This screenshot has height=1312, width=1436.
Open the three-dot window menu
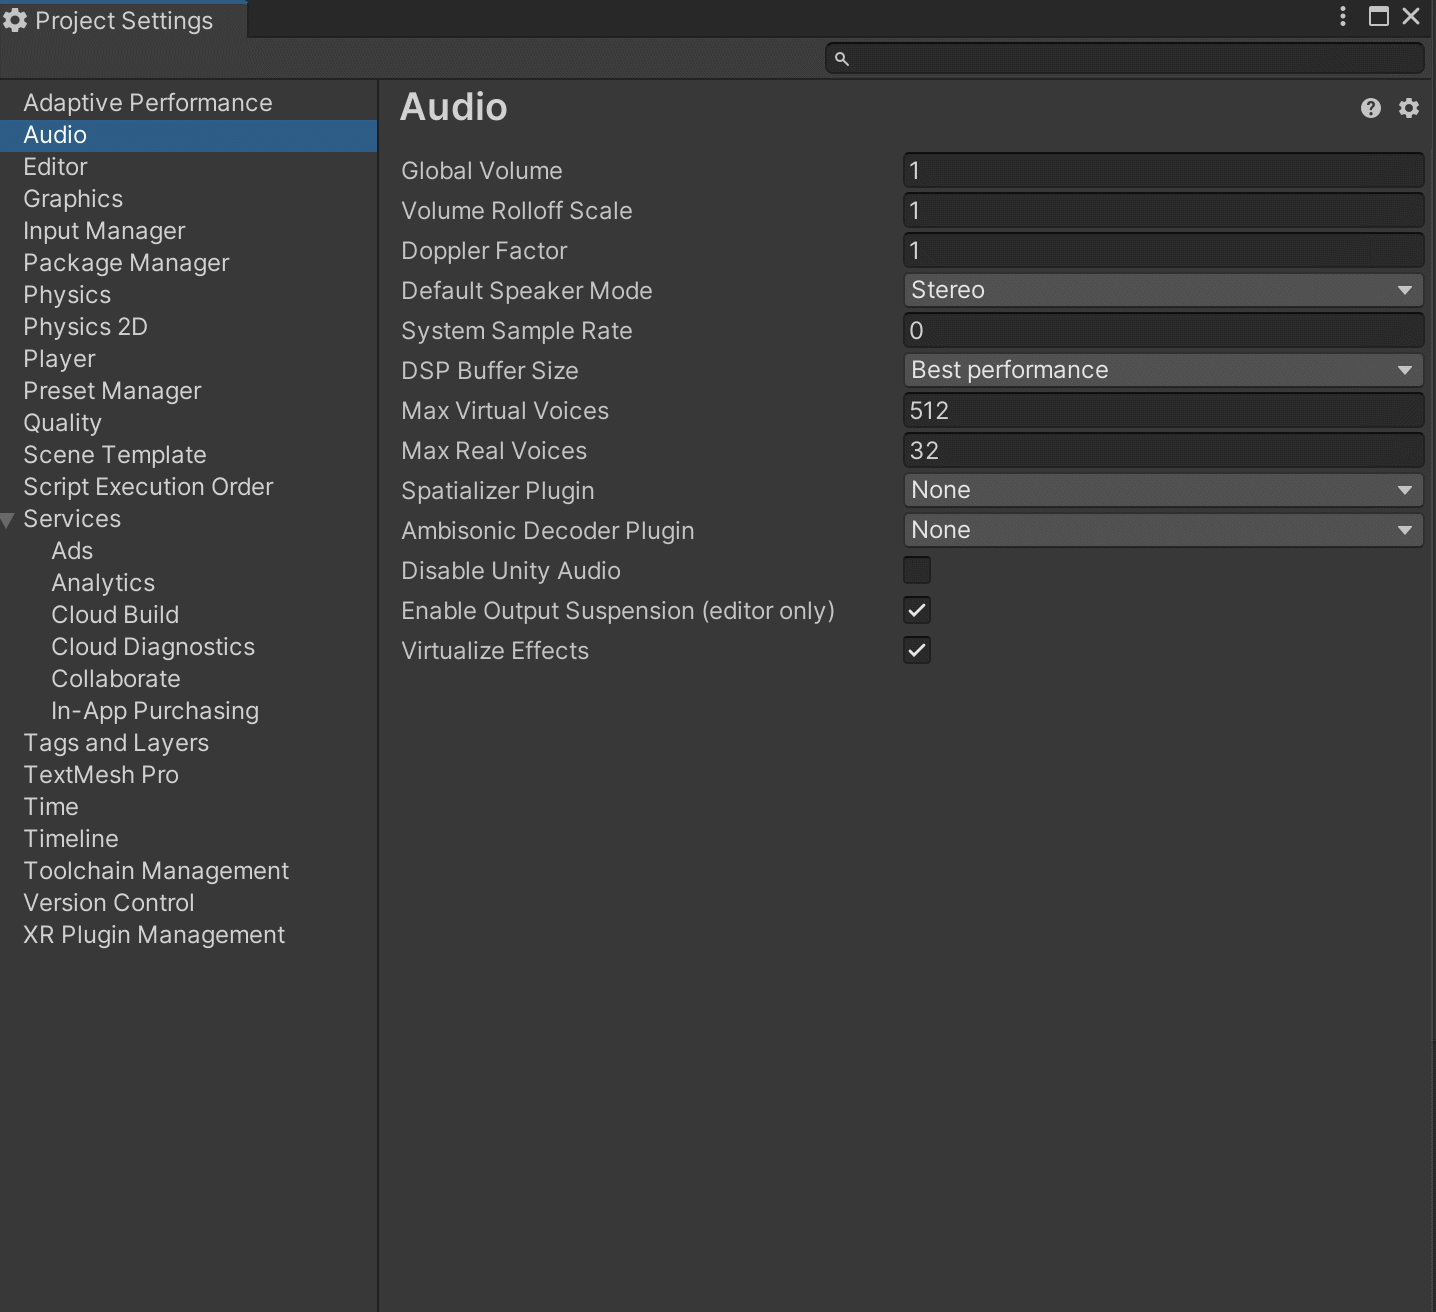[x=1343, y=16]
